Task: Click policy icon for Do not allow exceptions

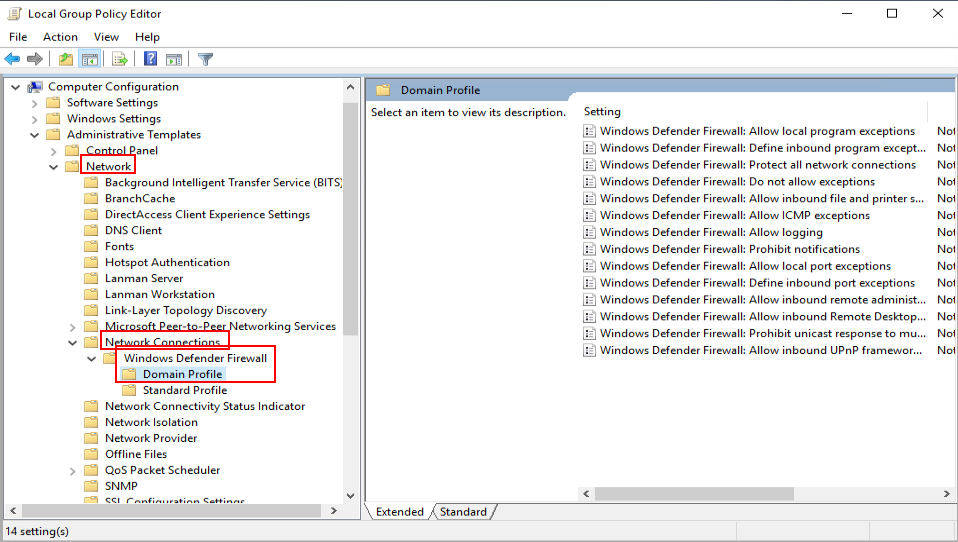Action: click(590, 181)
